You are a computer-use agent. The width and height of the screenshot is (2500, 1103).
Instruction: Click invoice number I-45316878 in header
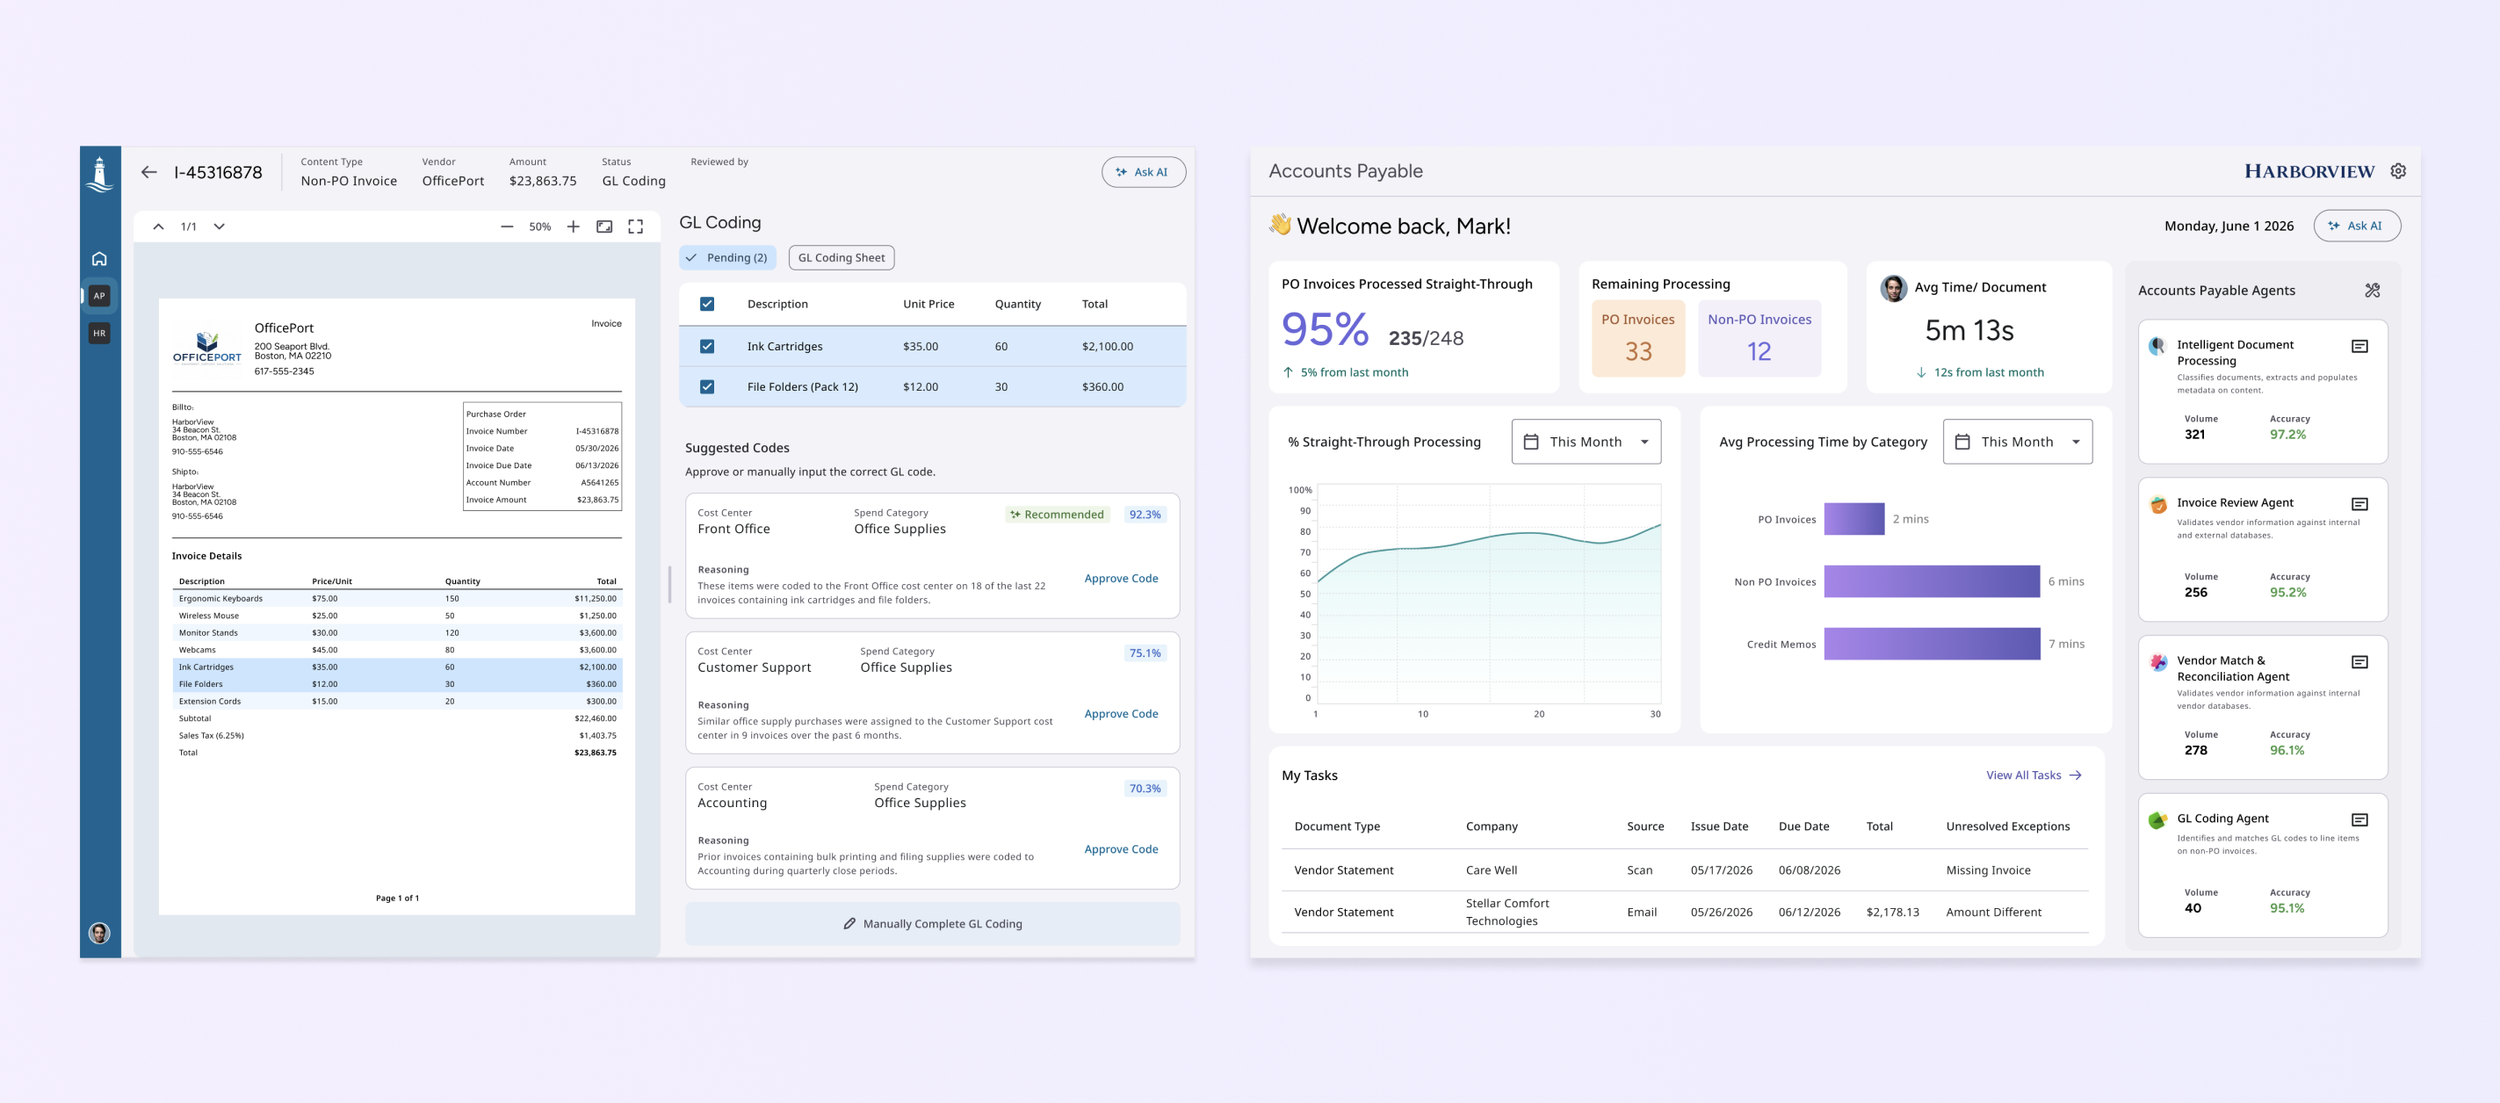point(218,172)
